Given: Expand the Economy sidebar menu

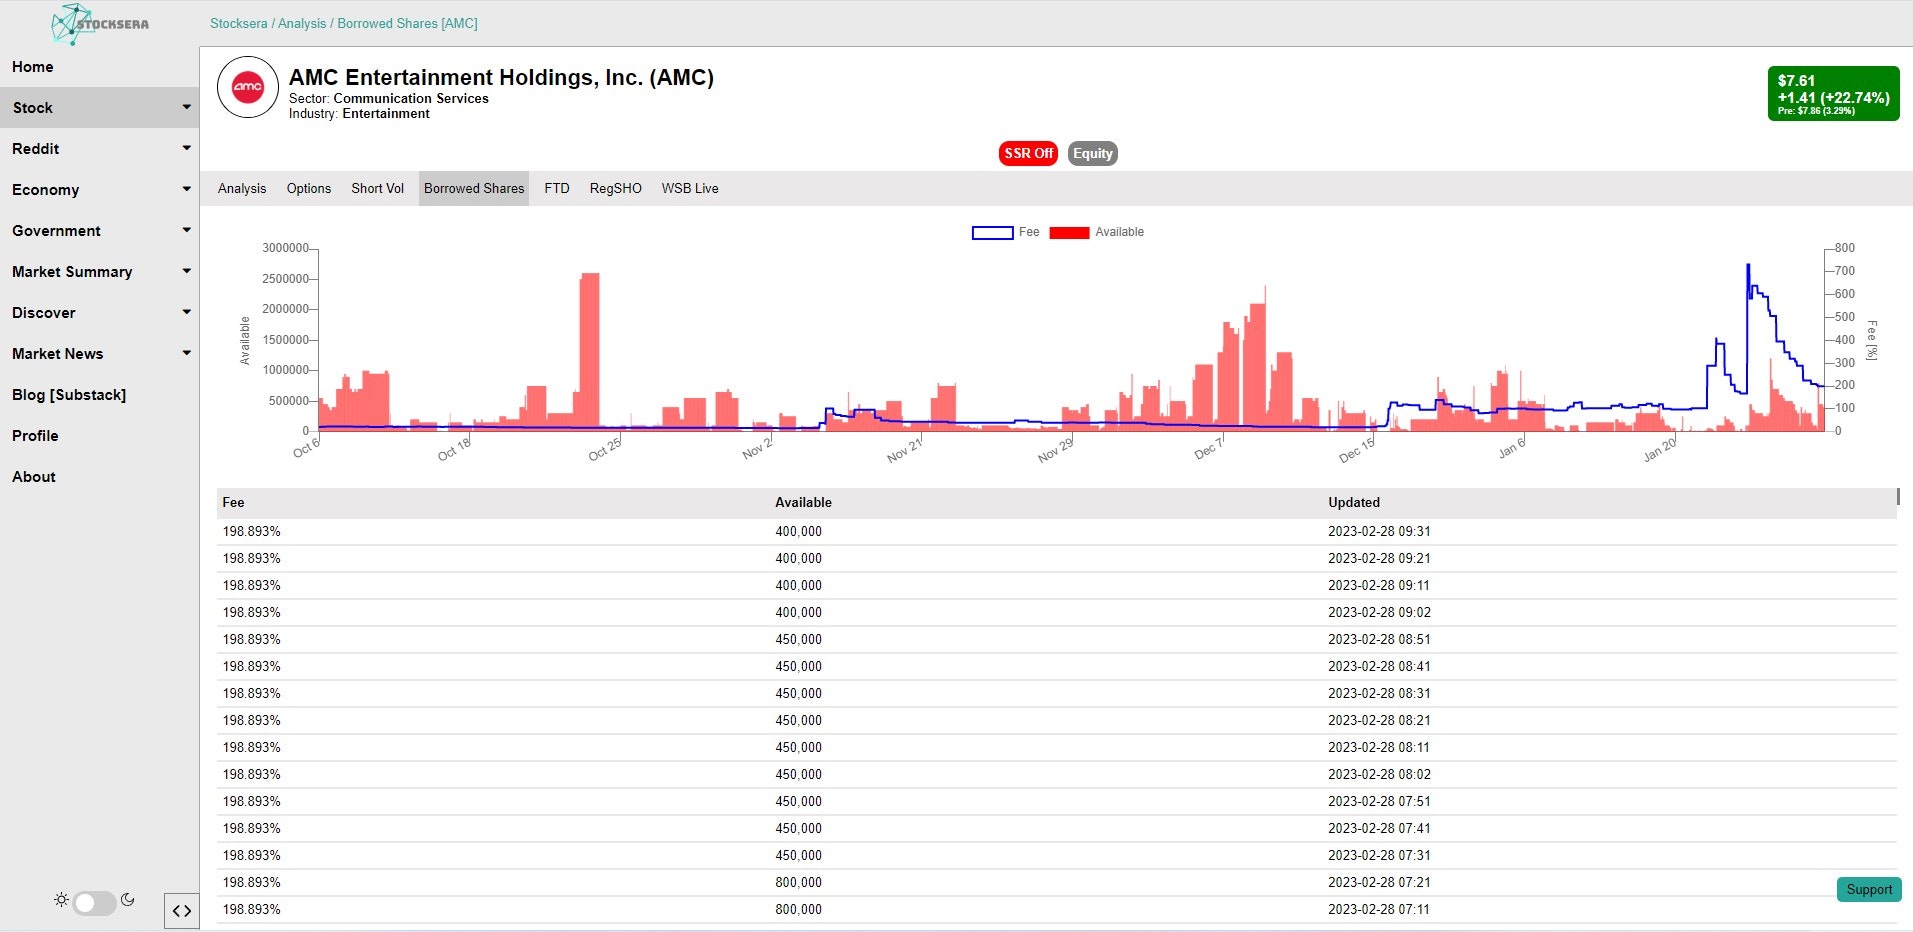Looking at the screenshot, I should [x=100, y=189].
